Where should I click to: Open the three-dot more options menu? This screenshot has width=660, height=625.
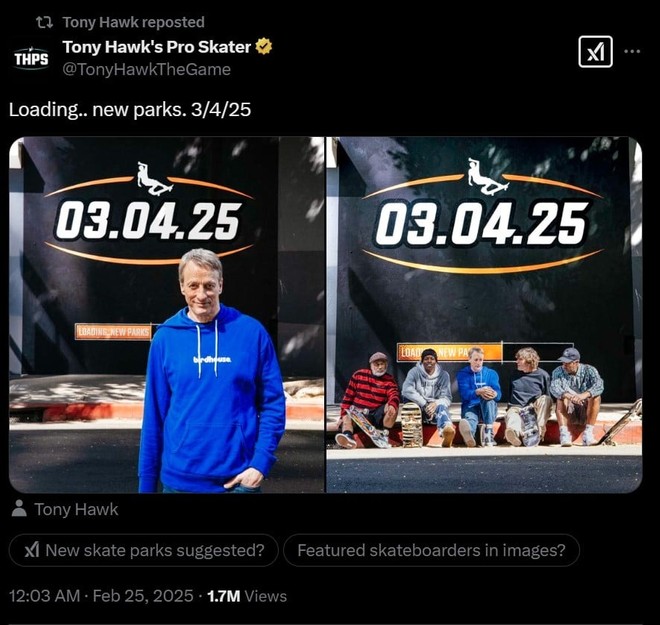632,51
